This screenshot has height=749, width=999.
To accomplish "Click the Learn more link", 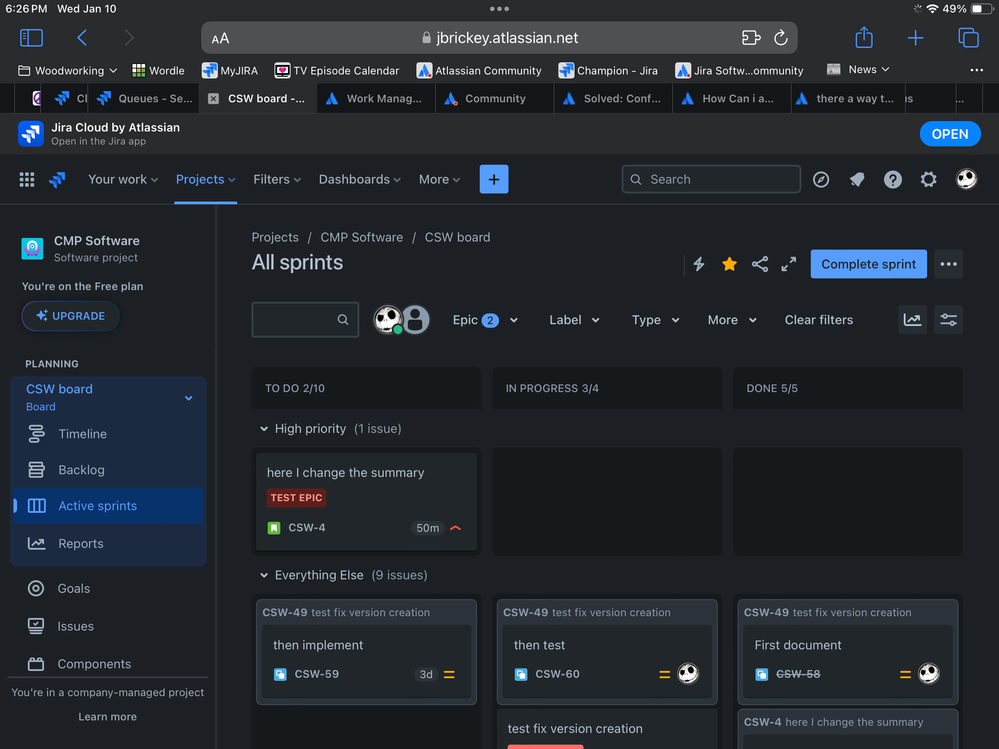I will point(108,717).
